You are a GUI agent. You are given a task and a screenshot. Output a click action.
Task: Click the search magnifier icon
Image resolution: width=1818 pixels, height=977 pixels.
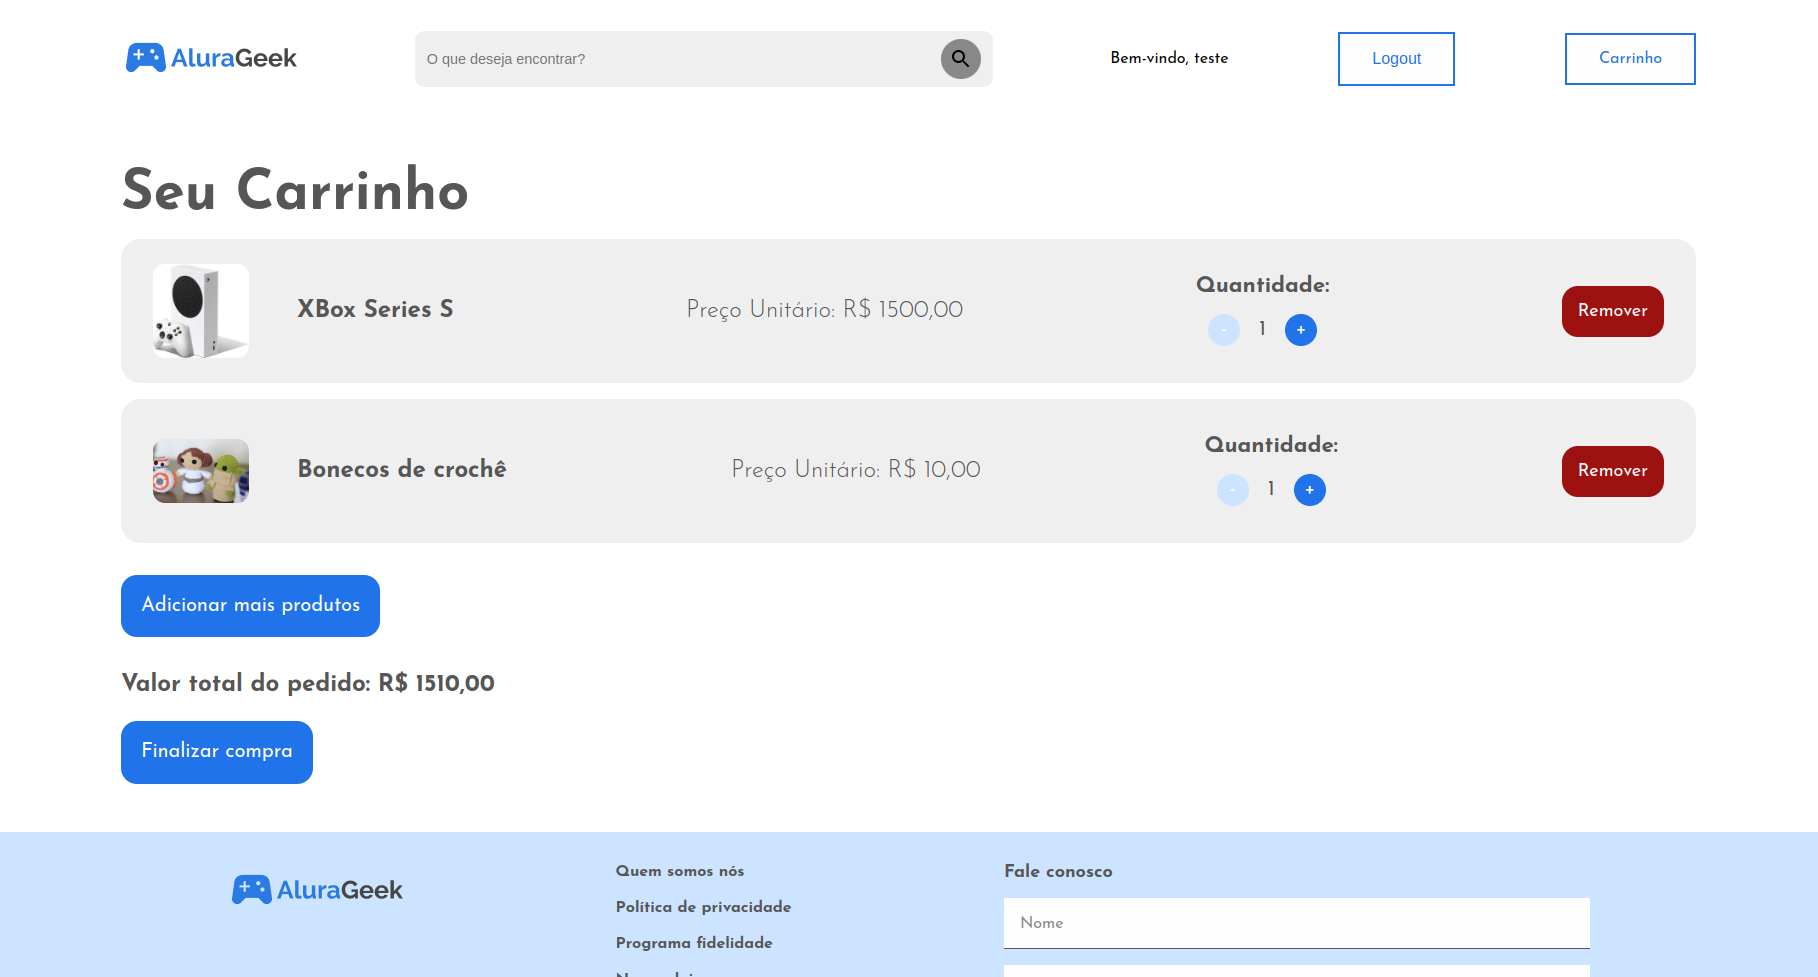click(x=960, y=59)
